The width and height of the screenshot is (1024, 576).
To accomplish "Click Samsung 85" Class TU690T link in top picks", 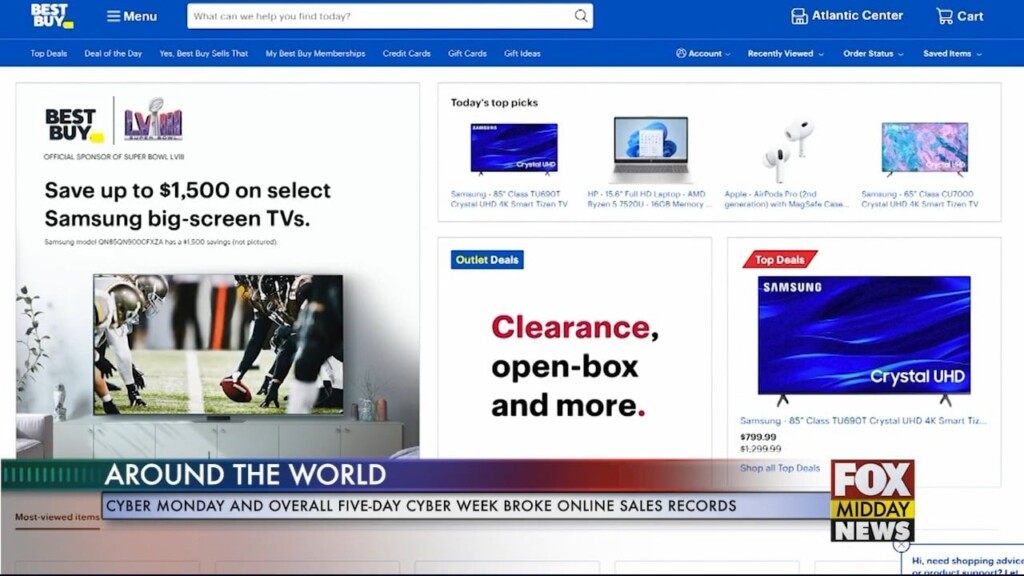I will pos(509,199).
